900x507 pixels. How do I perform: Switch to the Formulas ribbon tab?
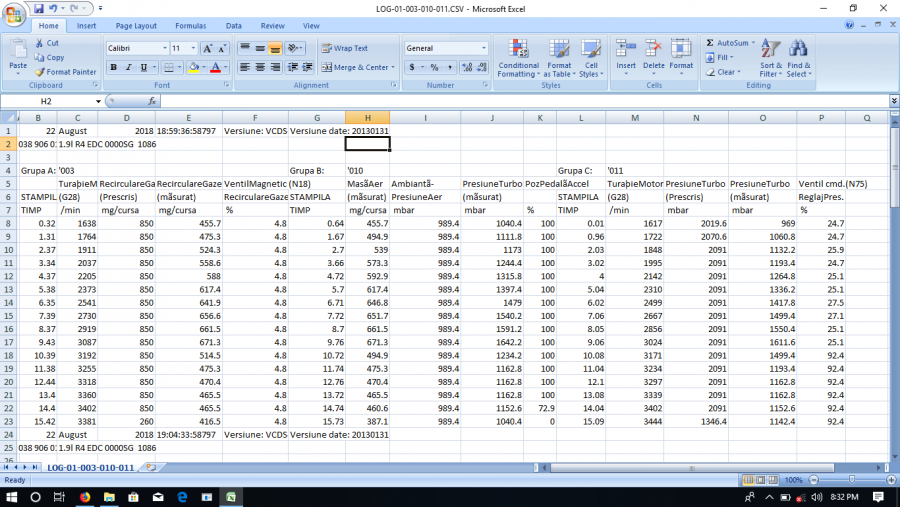[190, 25]
